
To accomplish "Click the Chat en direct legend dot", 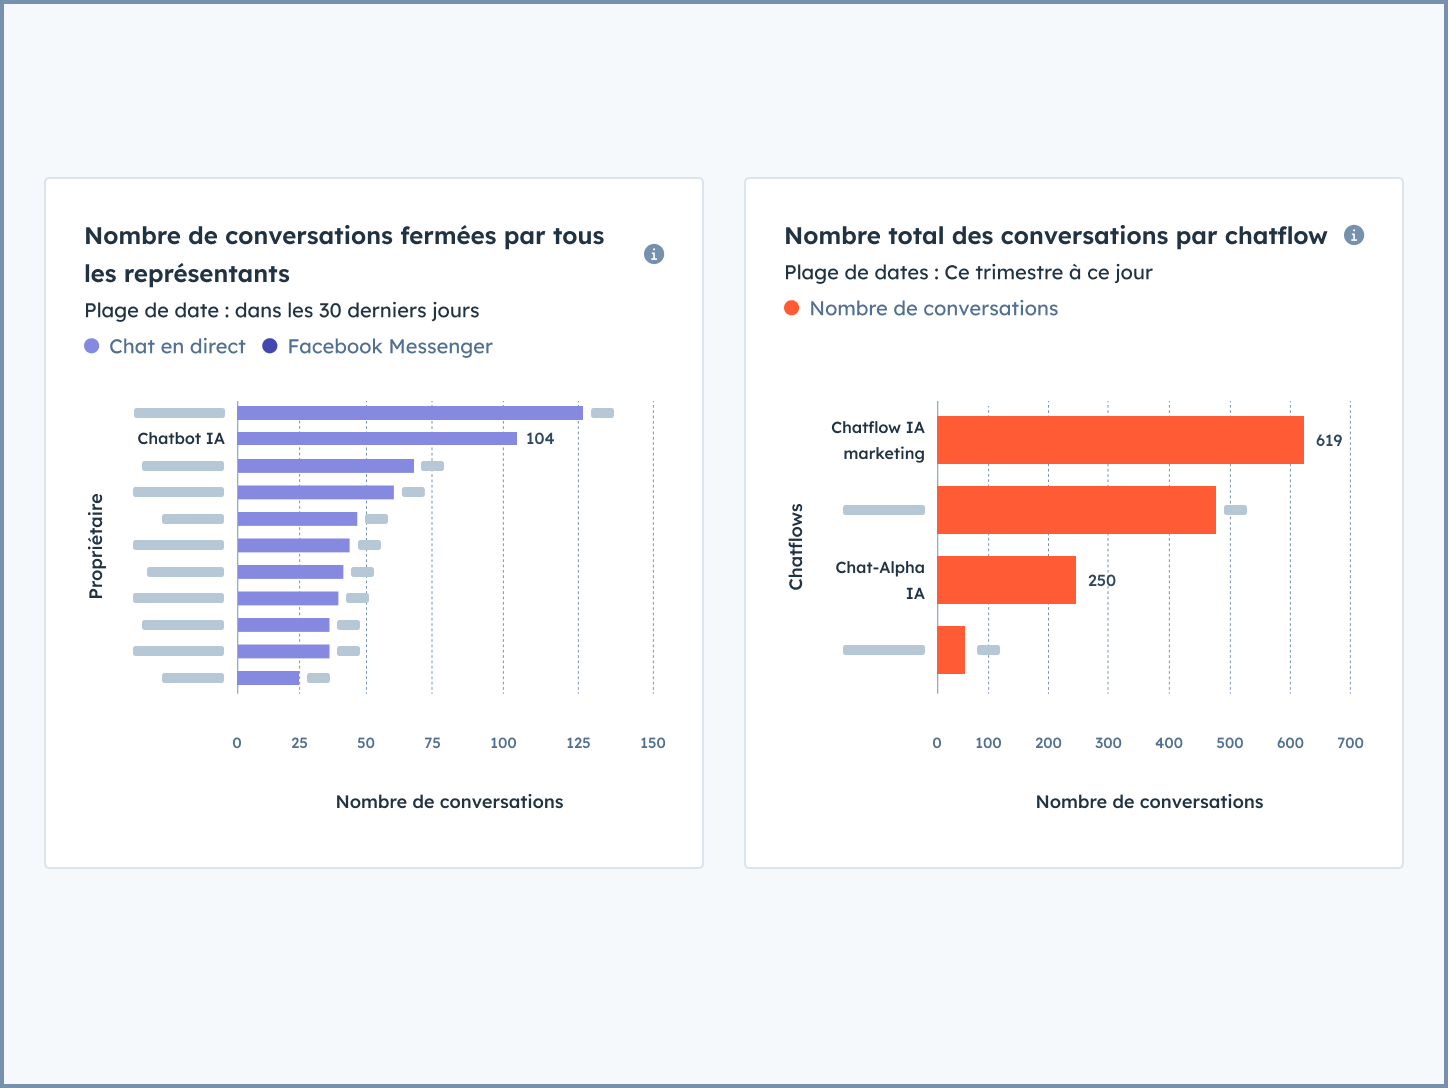I will 92,346.
